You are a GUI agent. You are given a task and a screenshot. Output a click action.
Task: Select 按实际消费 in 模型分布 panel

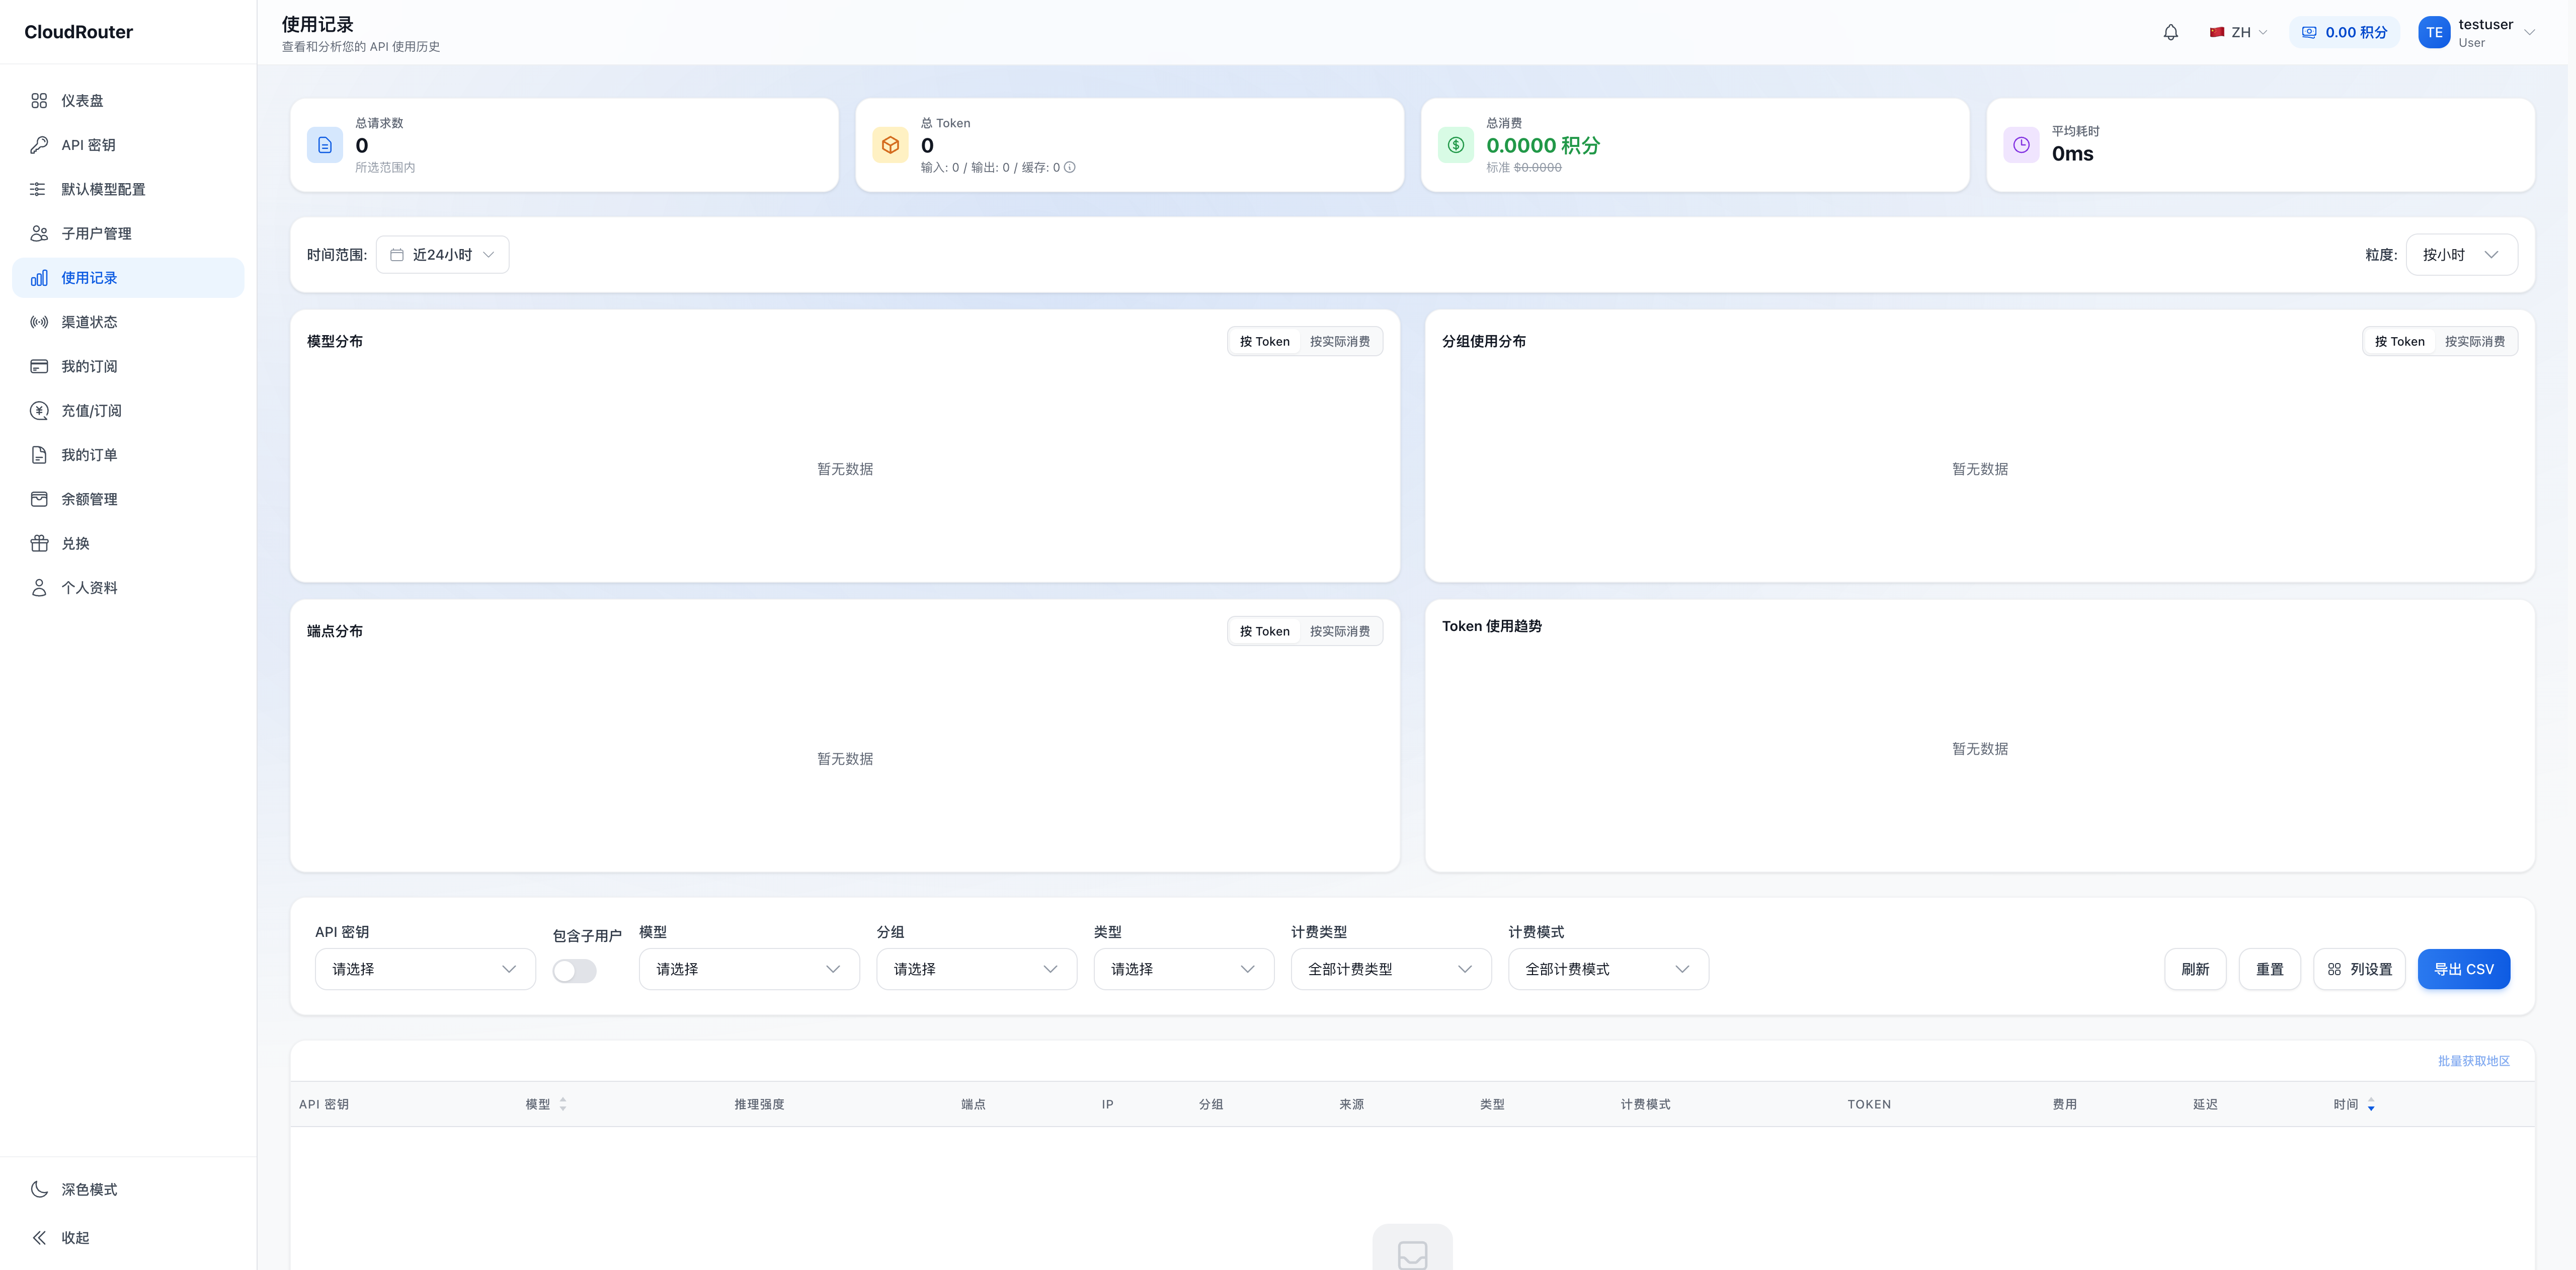point(1340,342)
